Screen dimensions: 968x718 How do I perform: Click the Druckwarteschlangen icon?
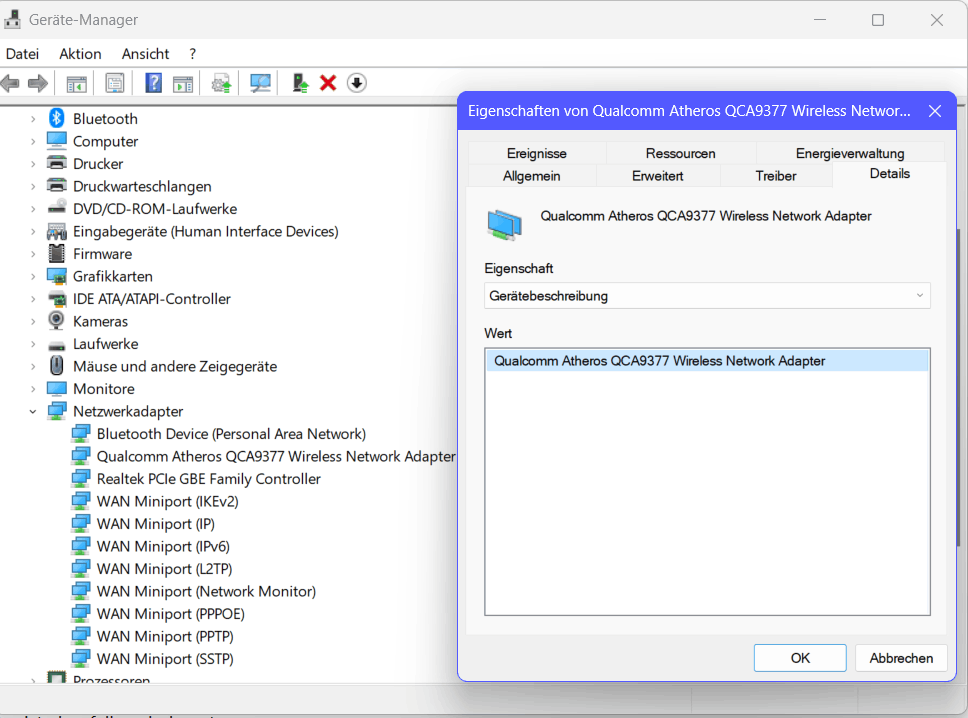point(57,186)
